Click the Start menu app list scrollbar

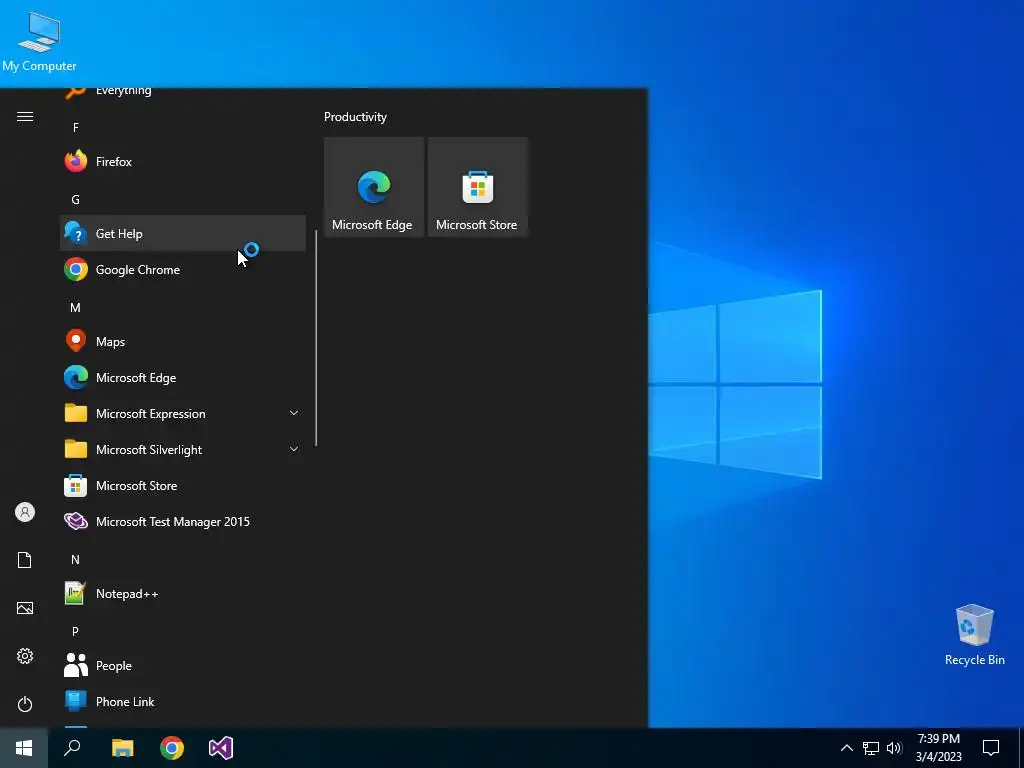coord(316,338)
